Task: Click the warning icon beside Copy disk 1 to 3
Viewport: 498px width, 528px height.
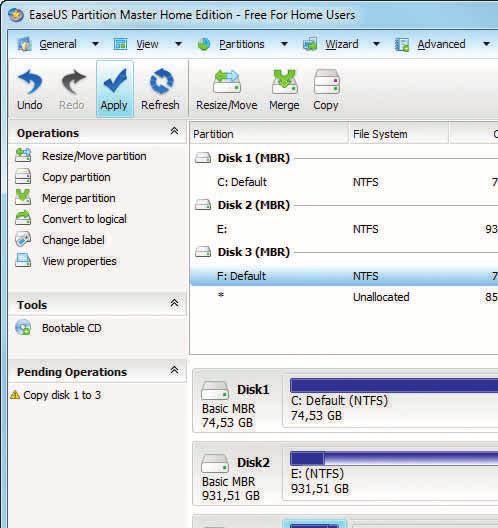Action: coord(15,395)
